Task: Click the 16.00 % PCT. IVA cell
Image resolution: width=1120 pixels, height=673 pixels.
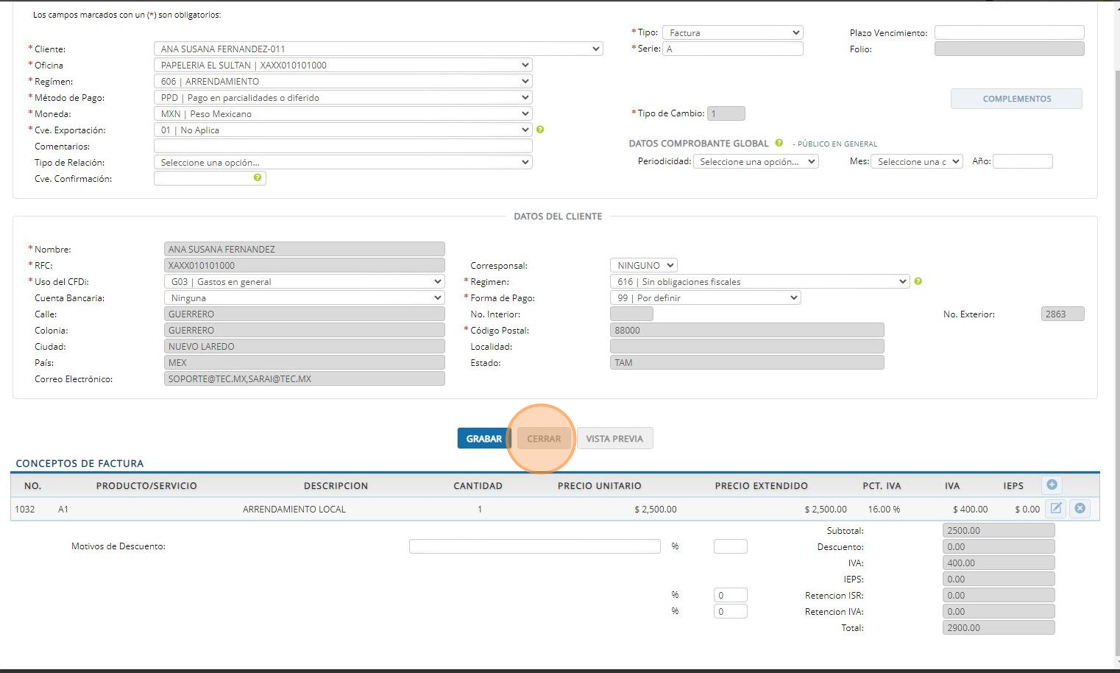Action: pos(884,509)
